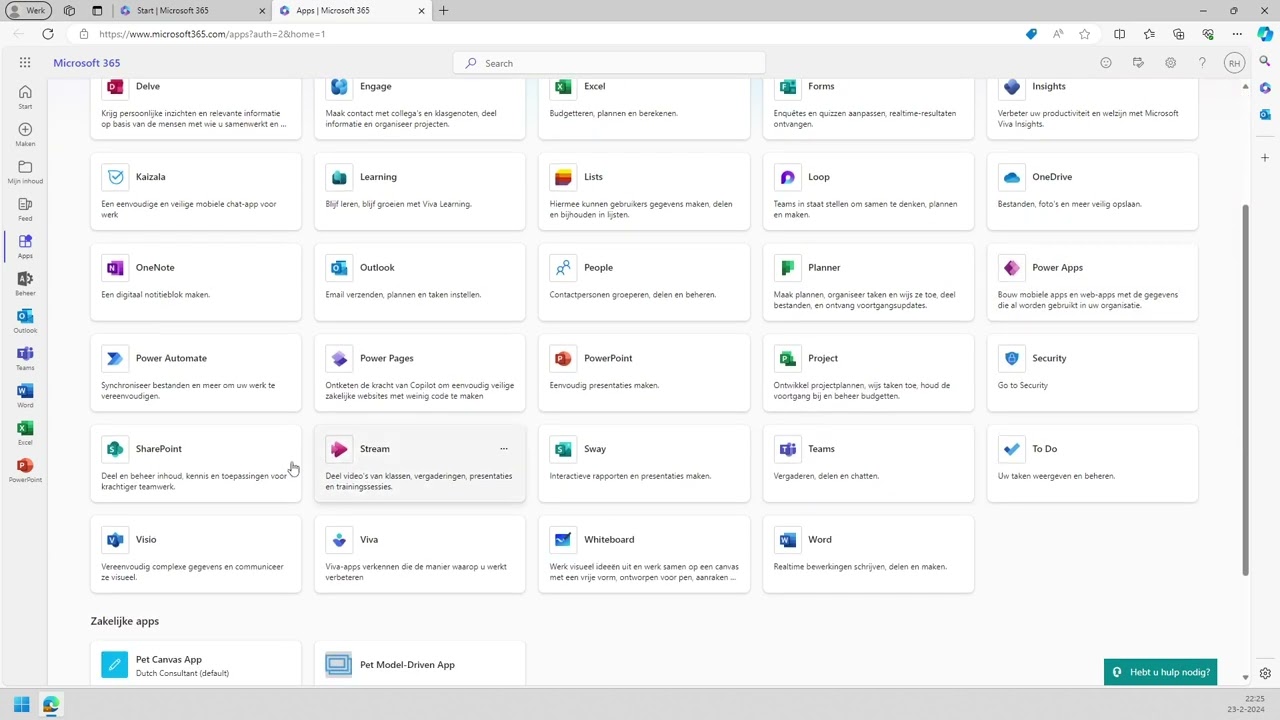Open the Outlook tile icon
Viewport: 1280px width, 720px height.
coord(339,268)
